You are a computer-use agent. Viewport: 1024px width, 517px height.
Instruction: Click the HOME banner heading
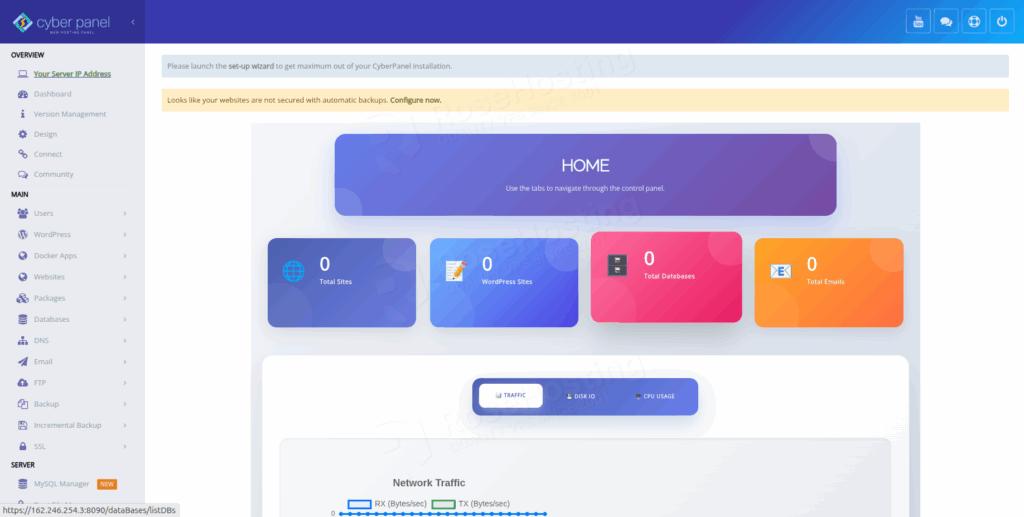tap(585, 165)
